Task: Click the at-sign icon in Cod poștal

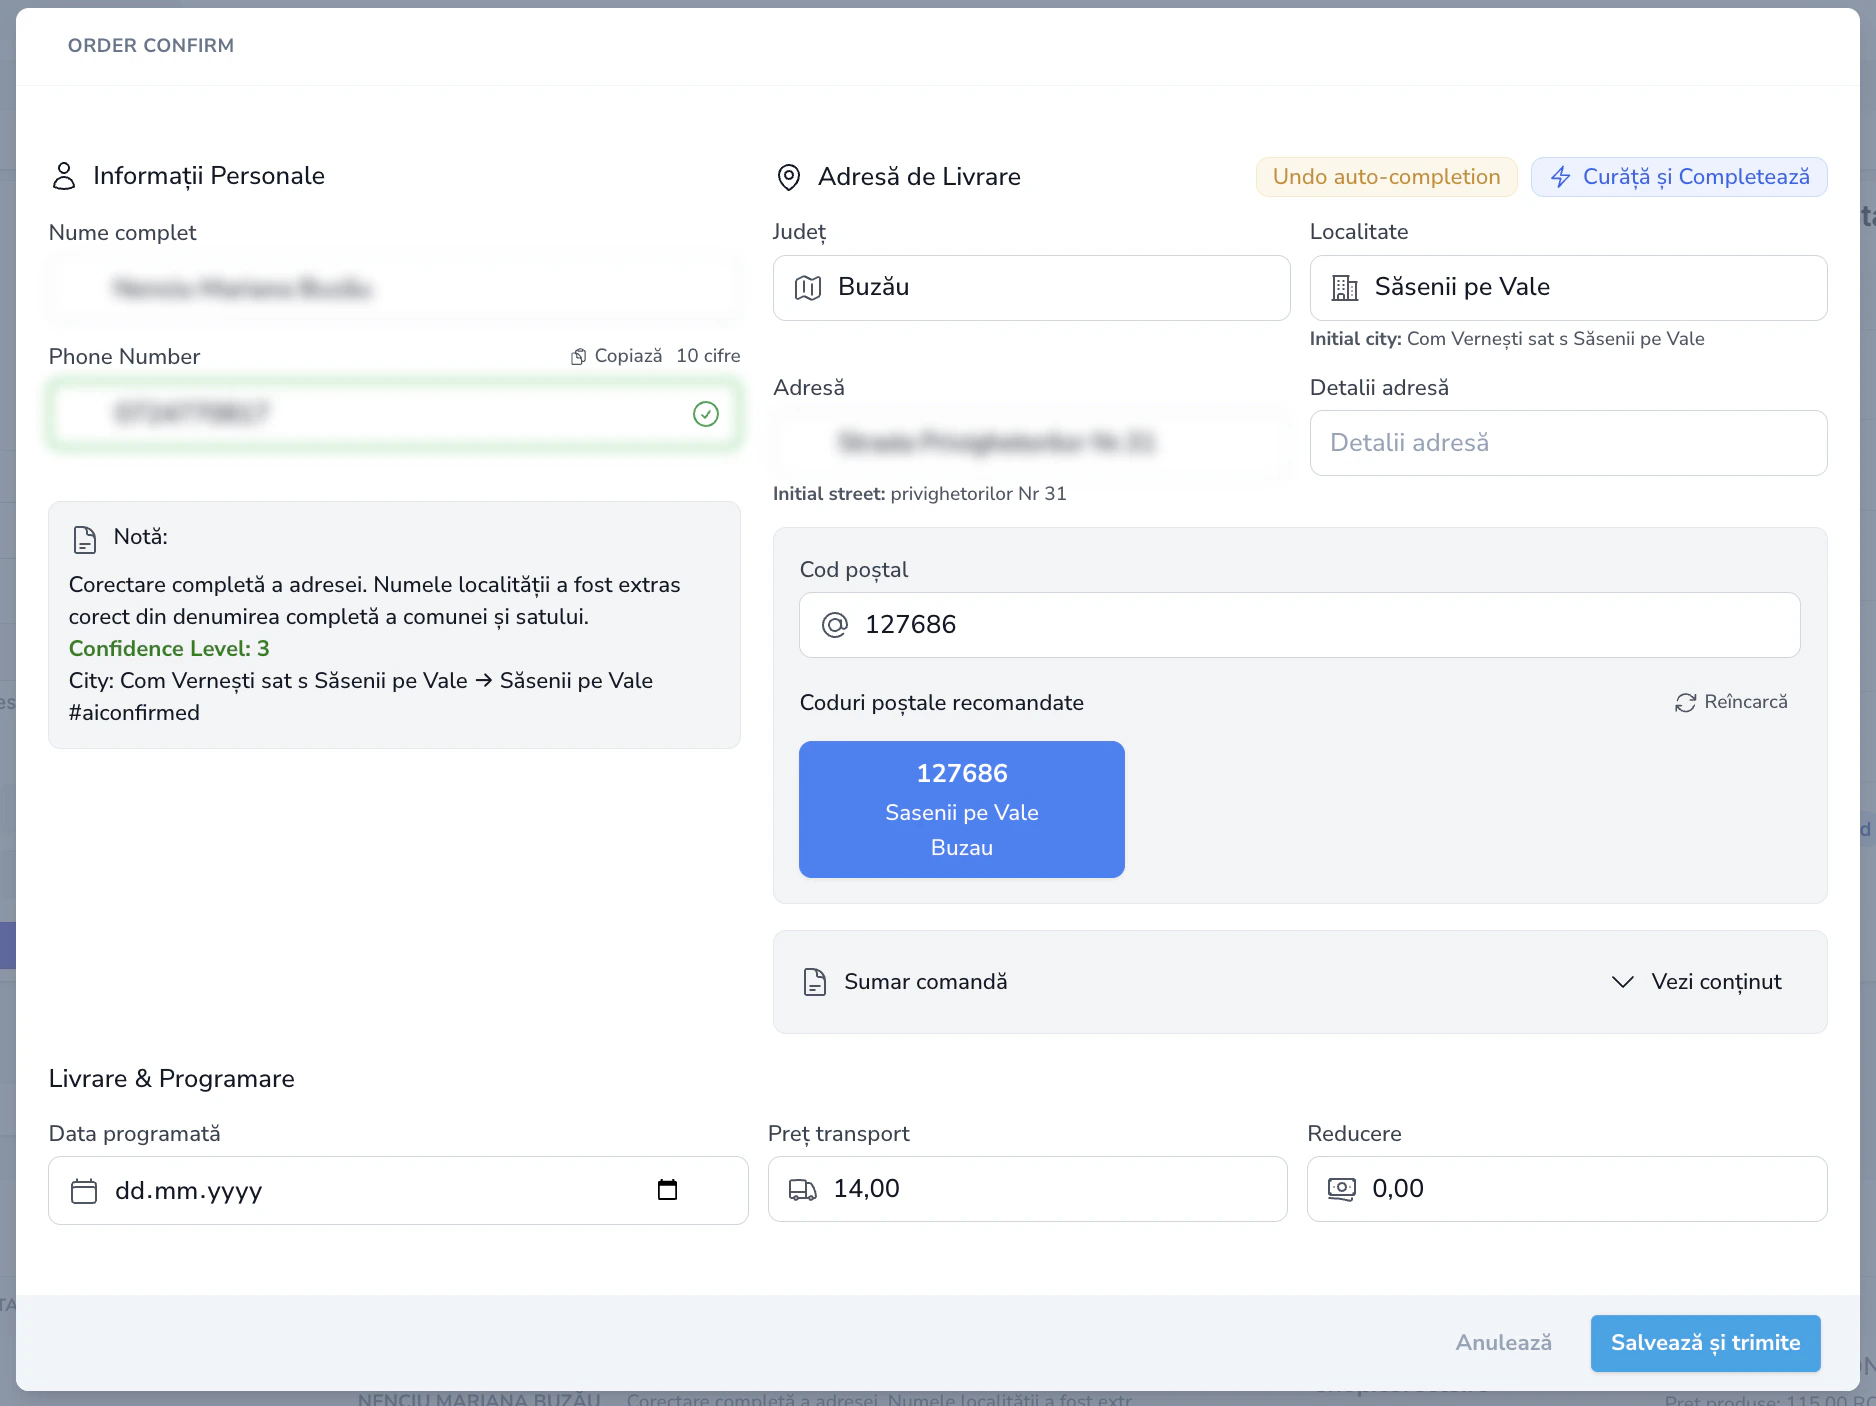Action: tap(835, 625)
